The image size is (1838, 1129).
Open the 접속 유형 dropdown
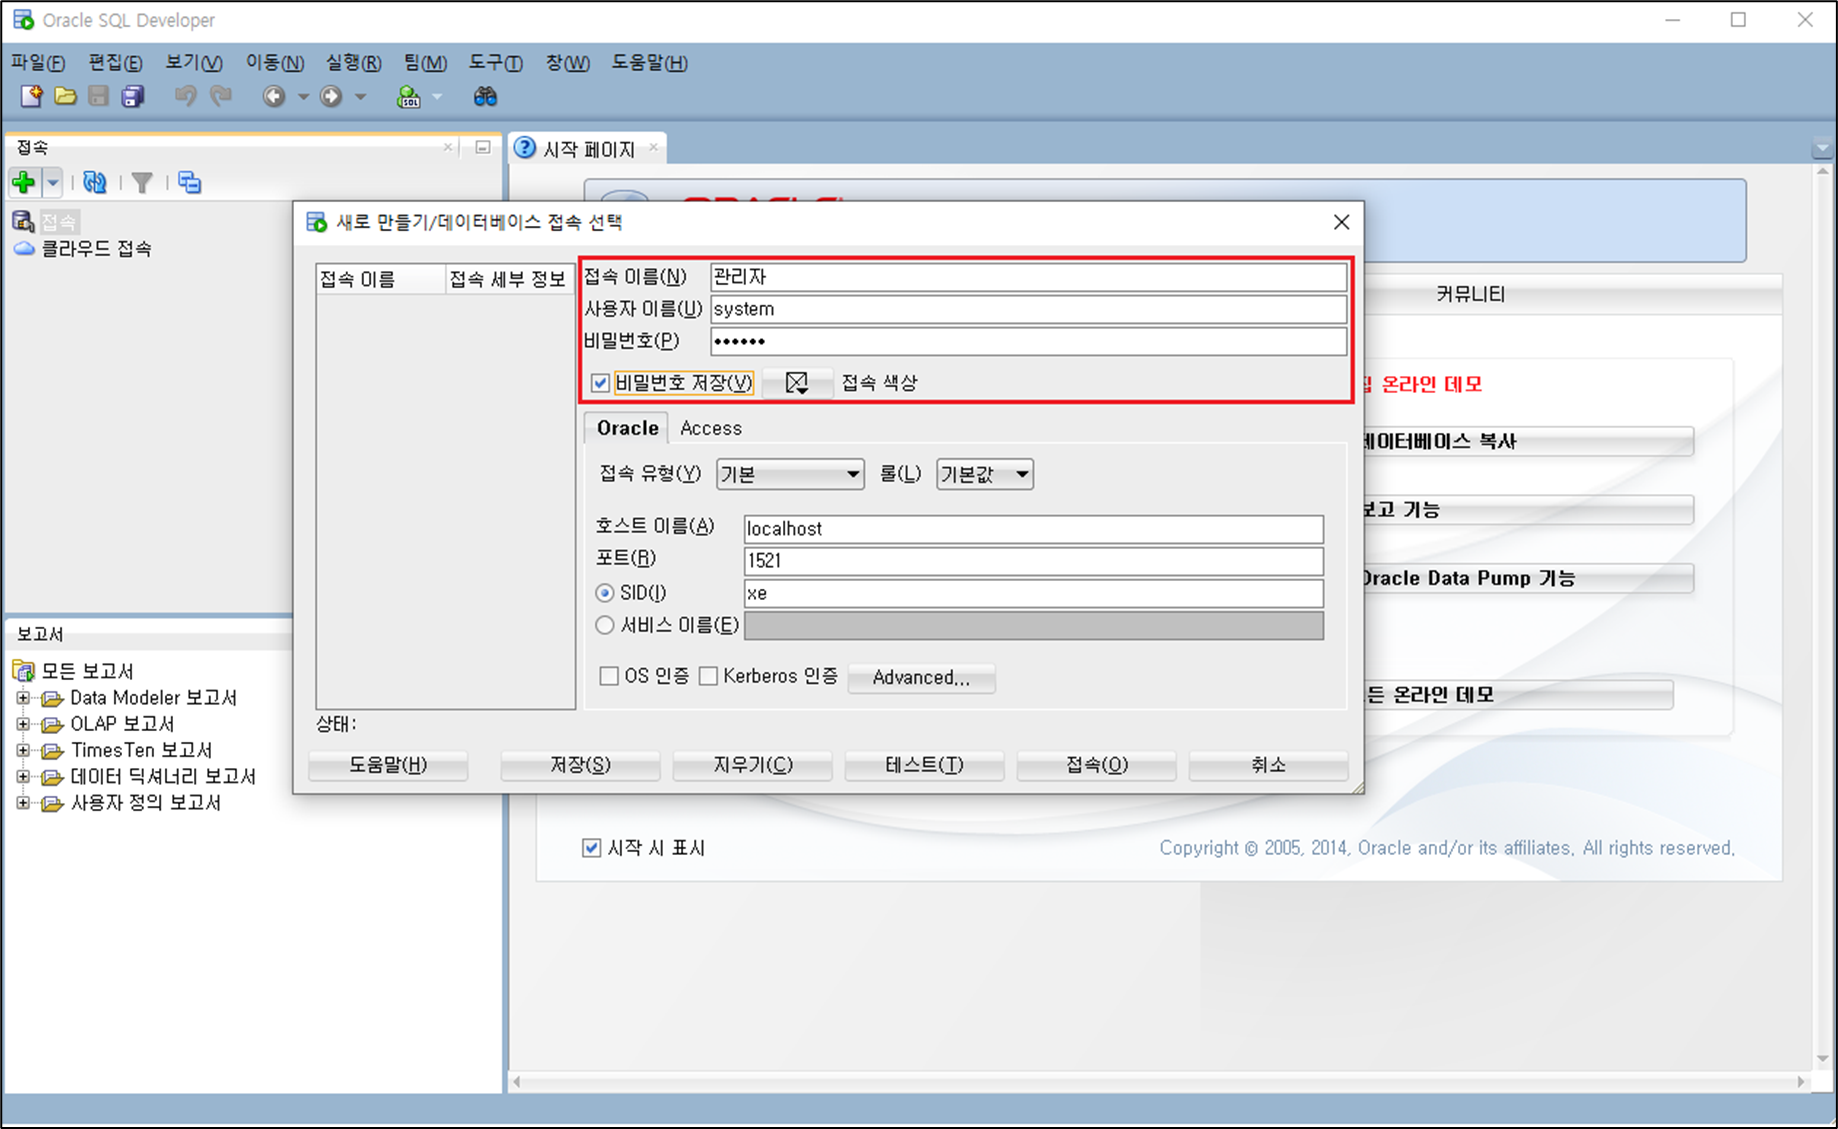click(790, 474)
